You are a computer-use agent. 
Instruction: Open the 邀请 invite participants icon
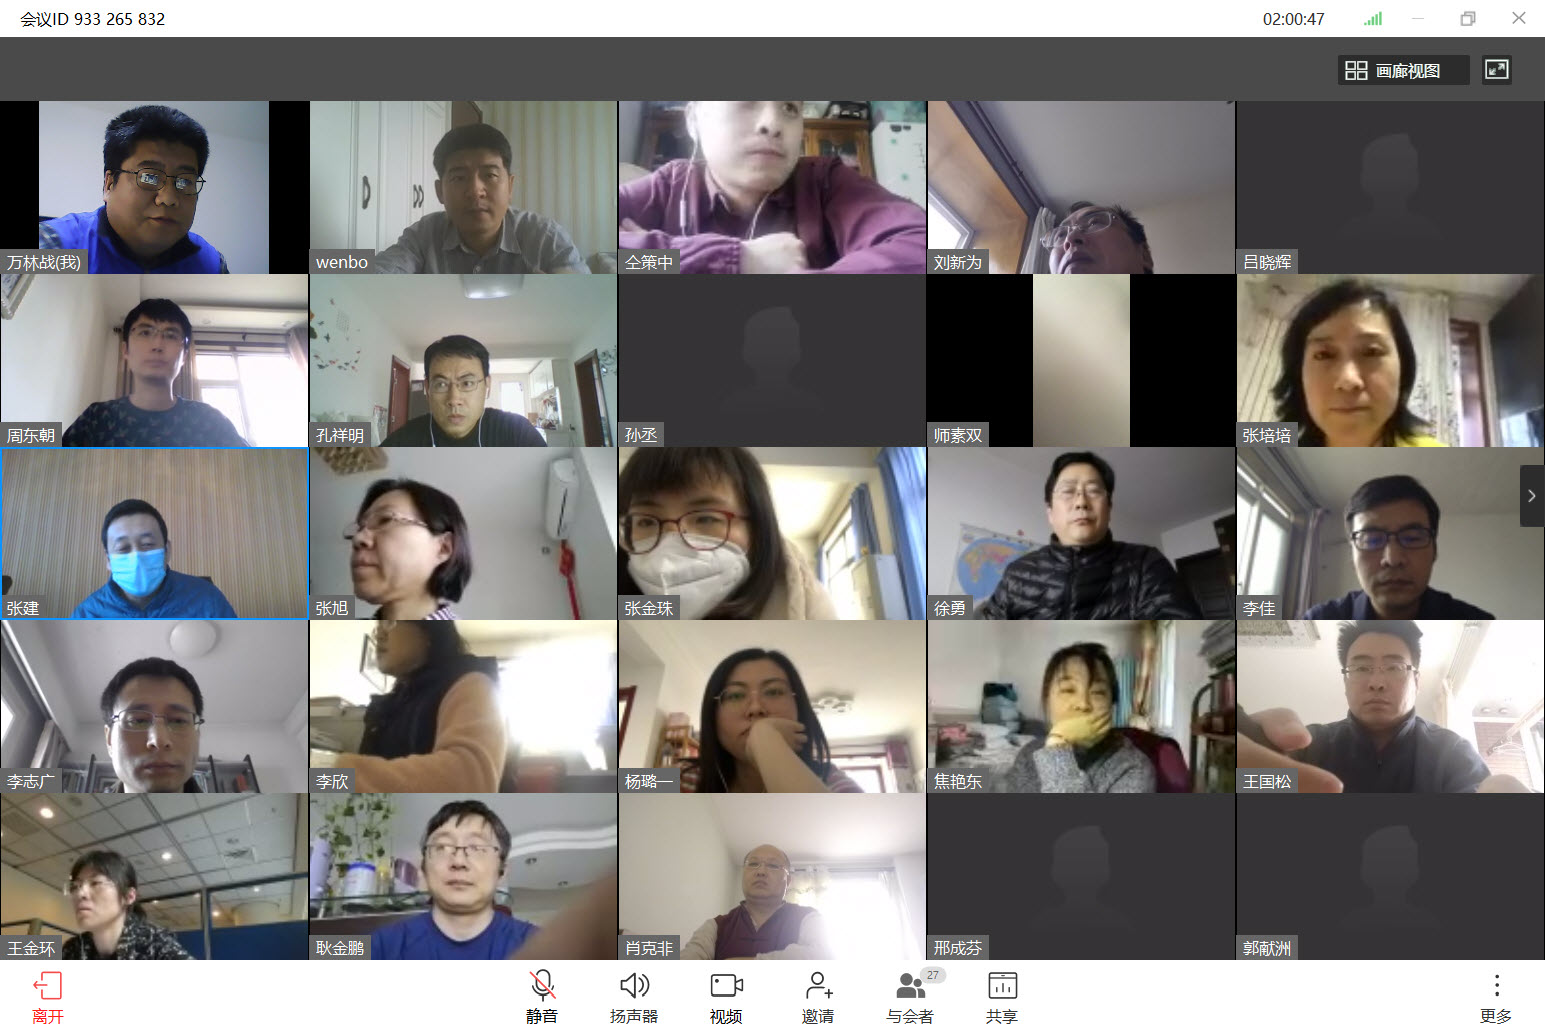point(818,987)
